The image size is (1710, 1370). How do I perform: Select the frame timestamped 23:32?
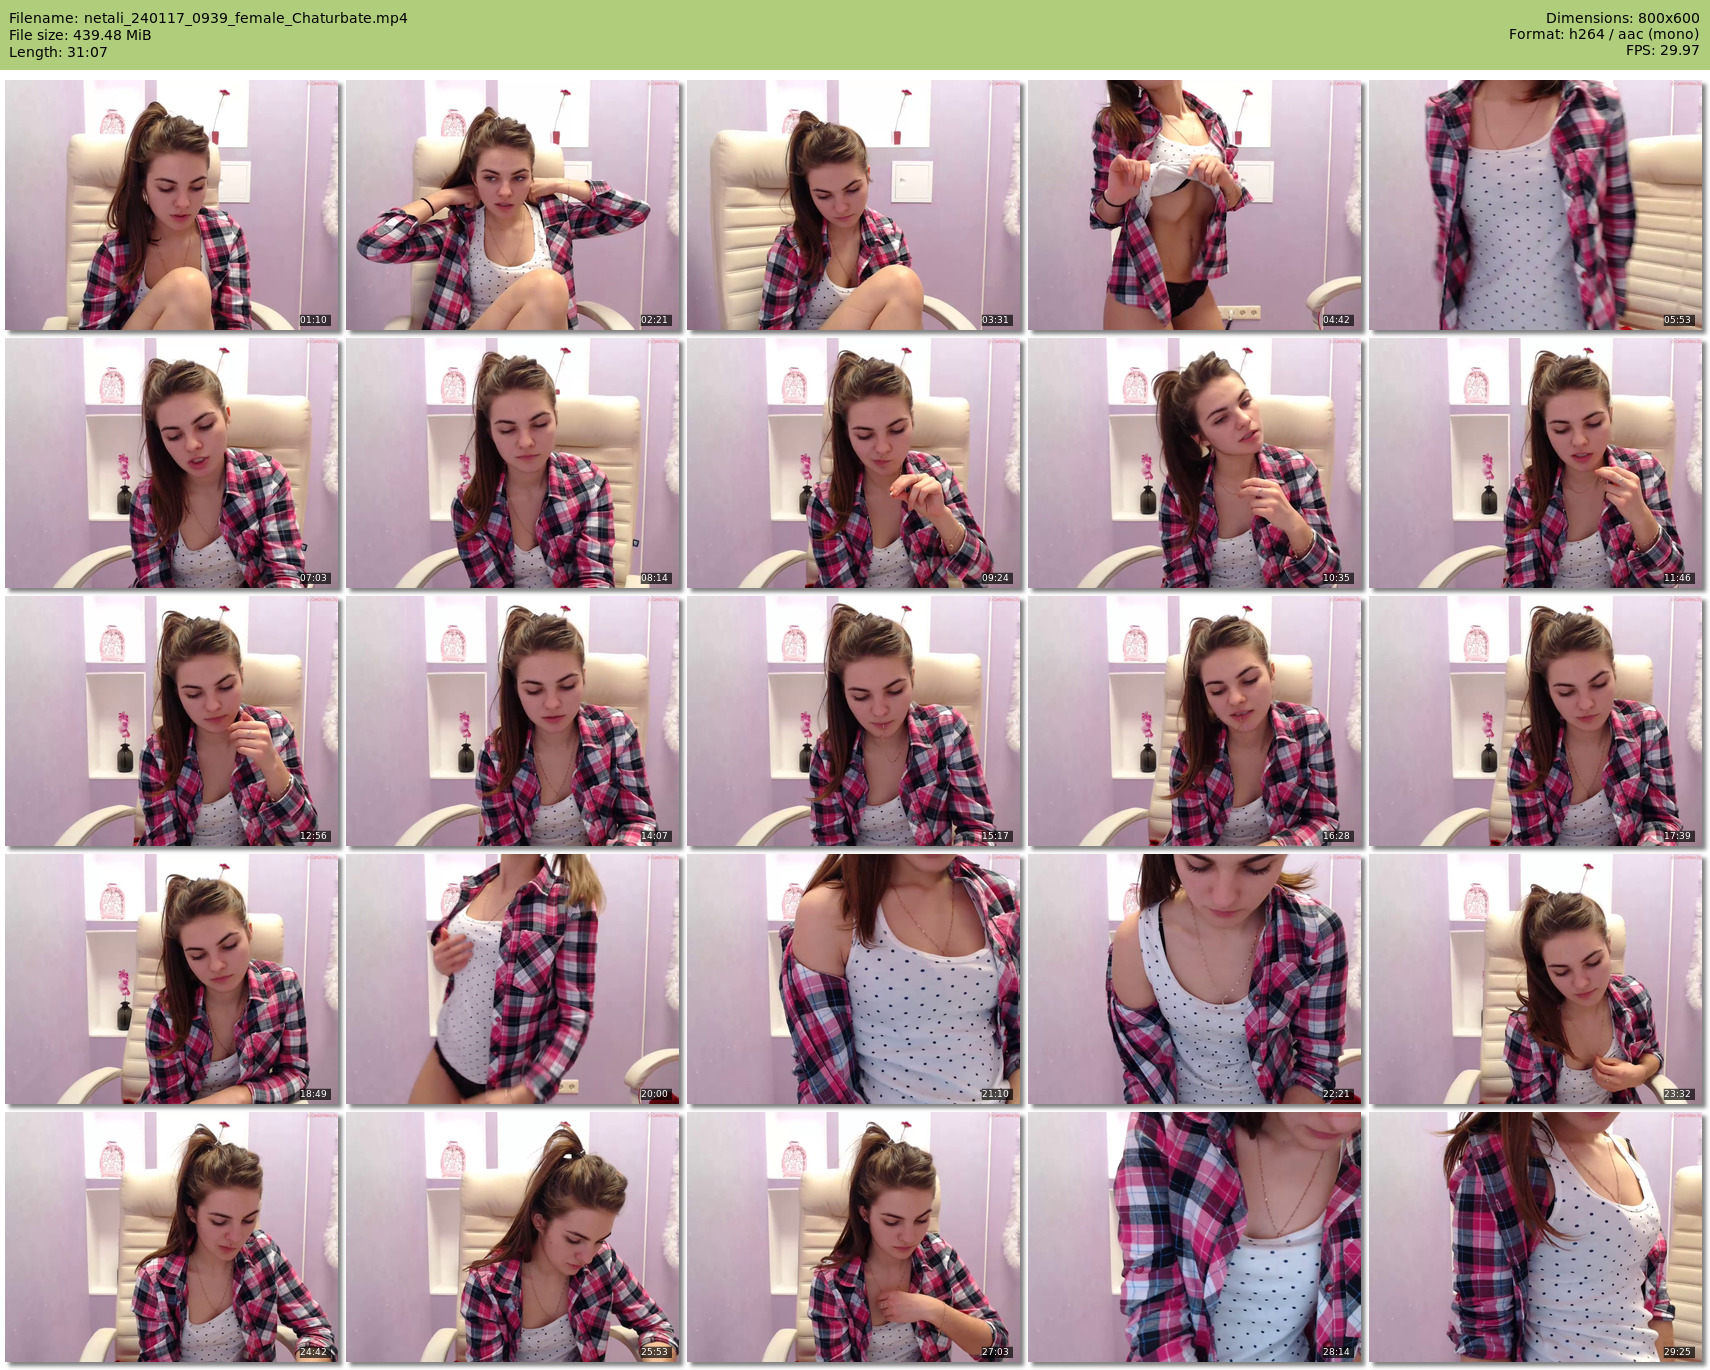tap(1535, 979)
